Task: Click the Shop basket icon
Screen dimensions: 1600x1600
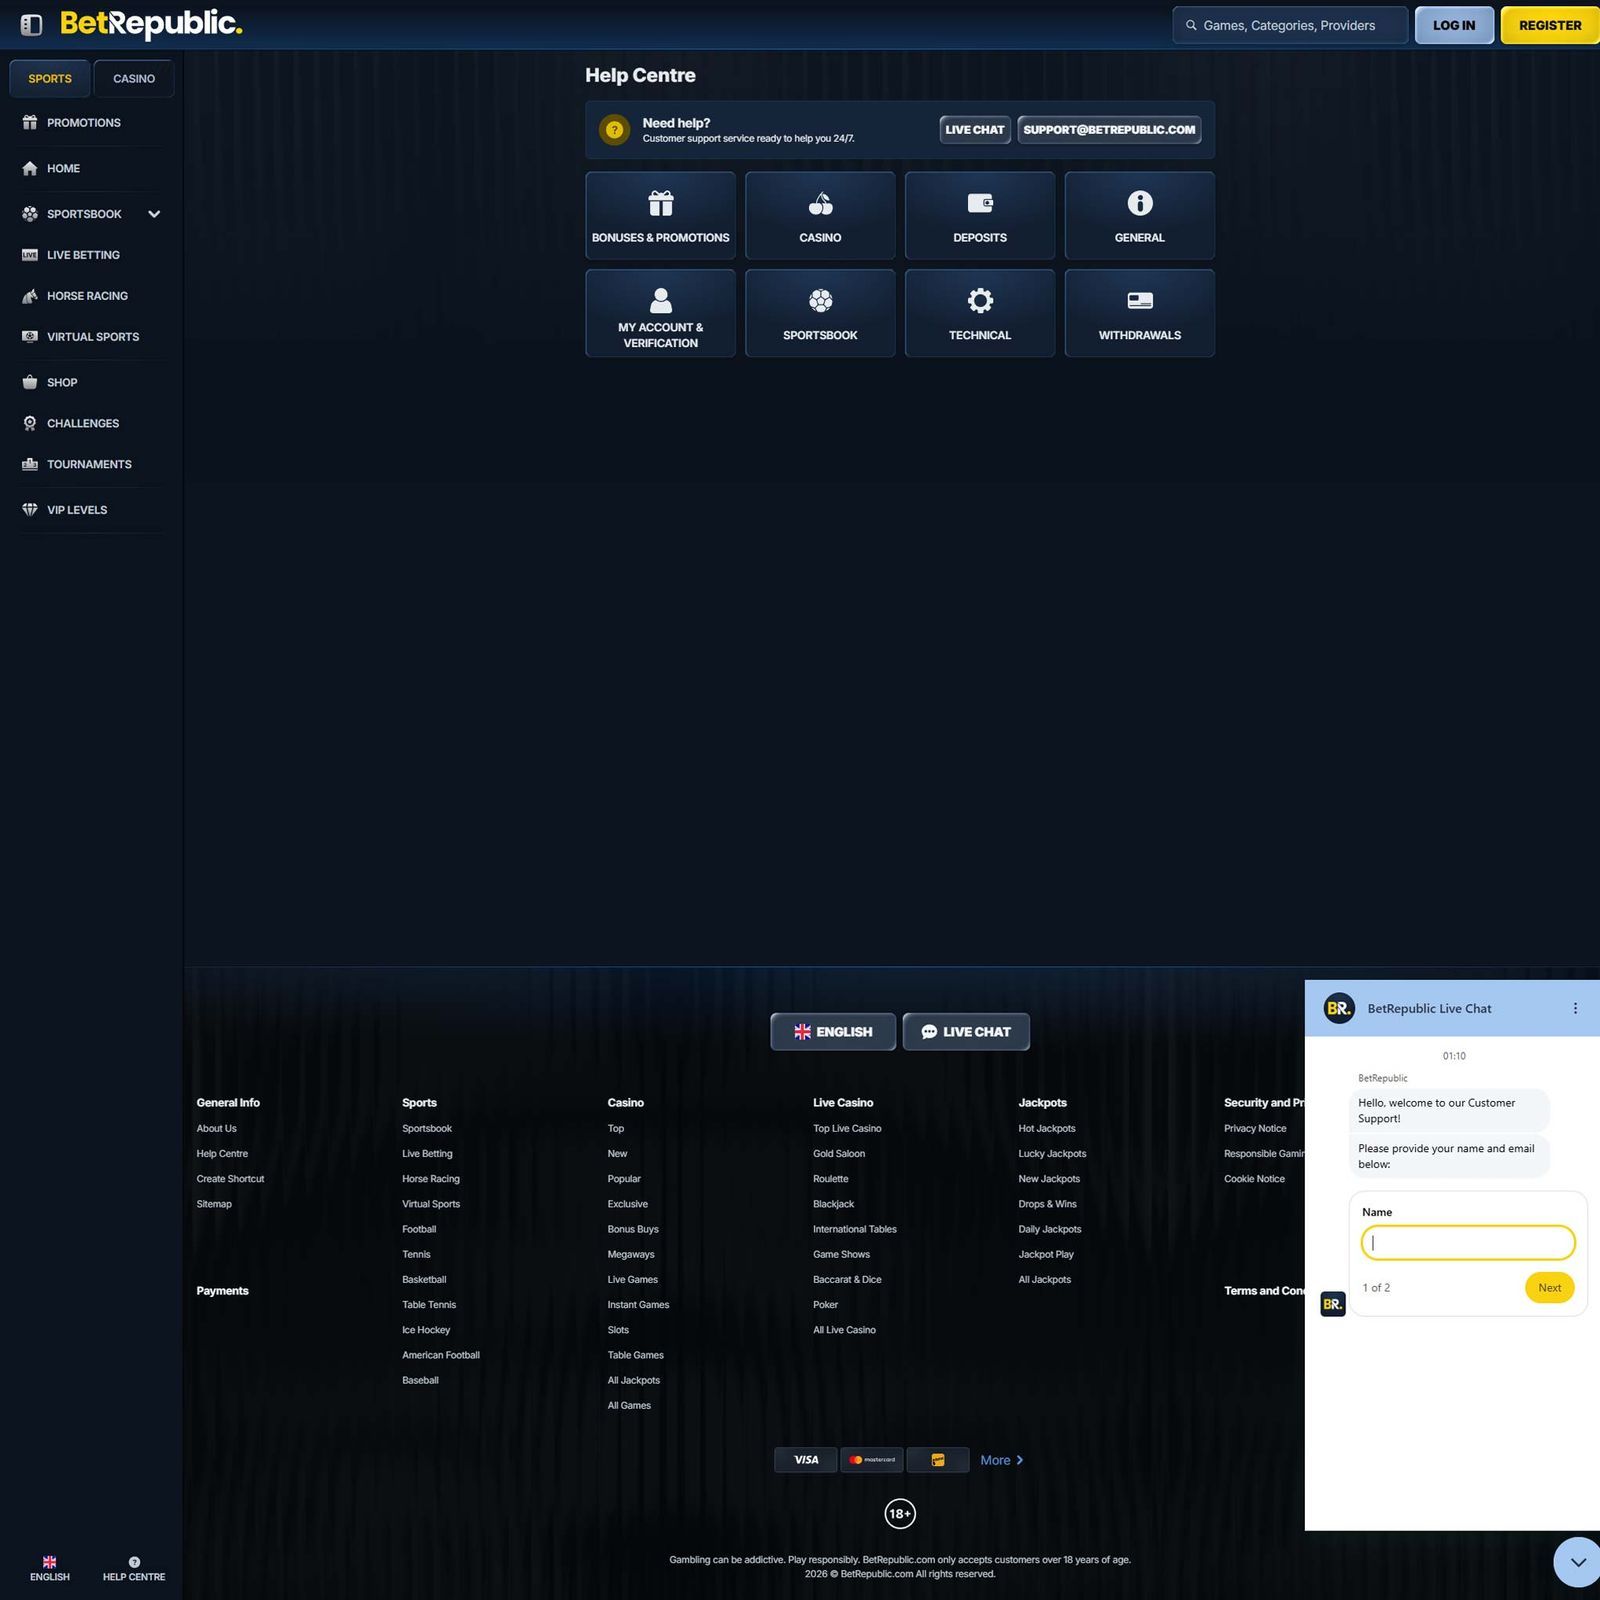Action: (30, 382)
